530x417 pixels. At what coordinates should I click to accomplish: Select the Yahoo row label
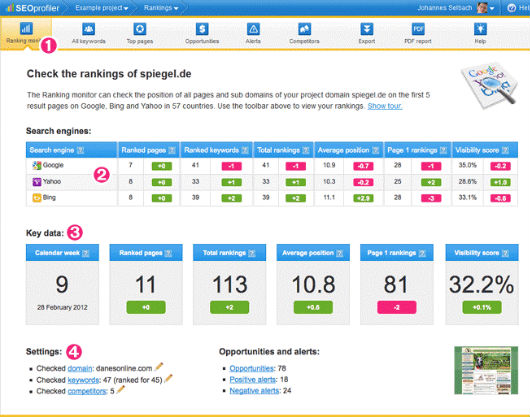(x=52, y=181)
